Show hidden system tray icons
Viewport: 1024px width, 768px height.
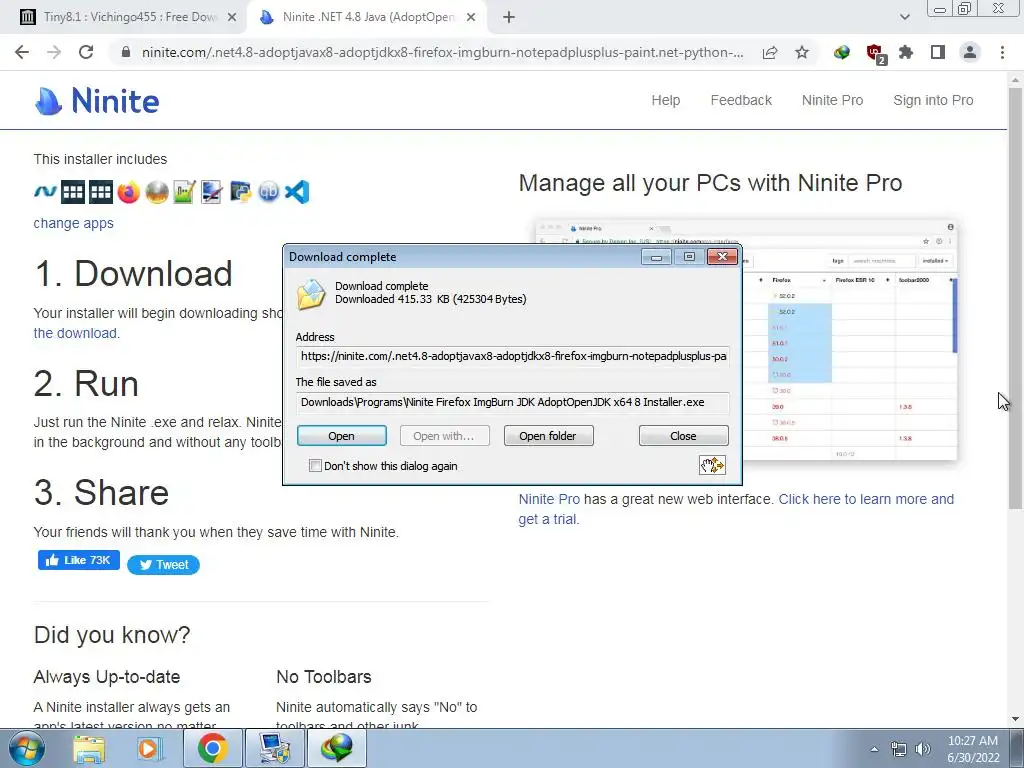click(x=874, y=749)
